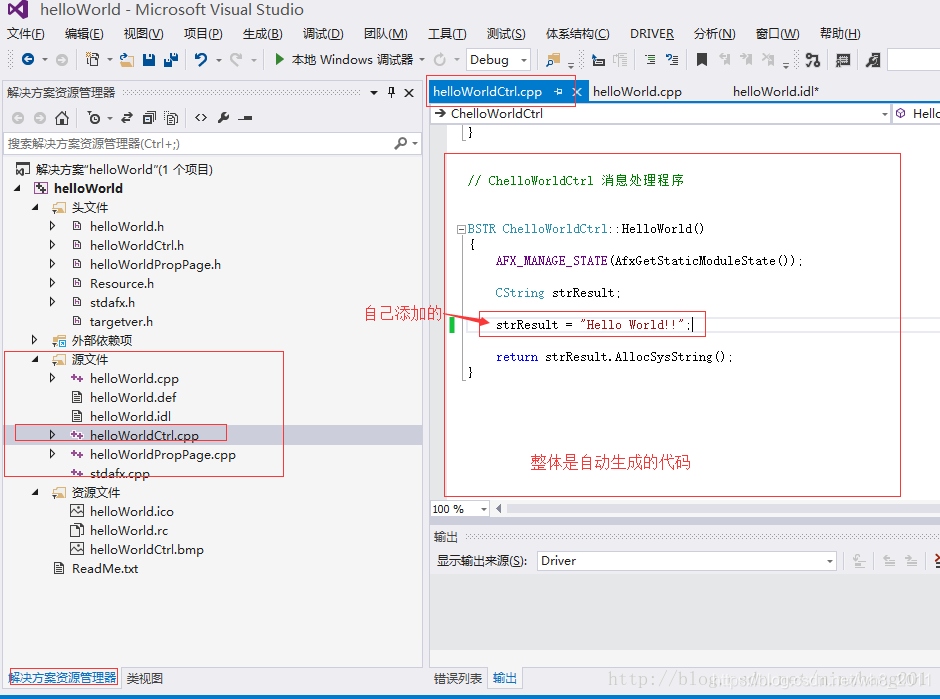This screenshot has height=699, width=940.
Task: Click Show All Files icon in Solution Explorer
Action: click(171, 118)
